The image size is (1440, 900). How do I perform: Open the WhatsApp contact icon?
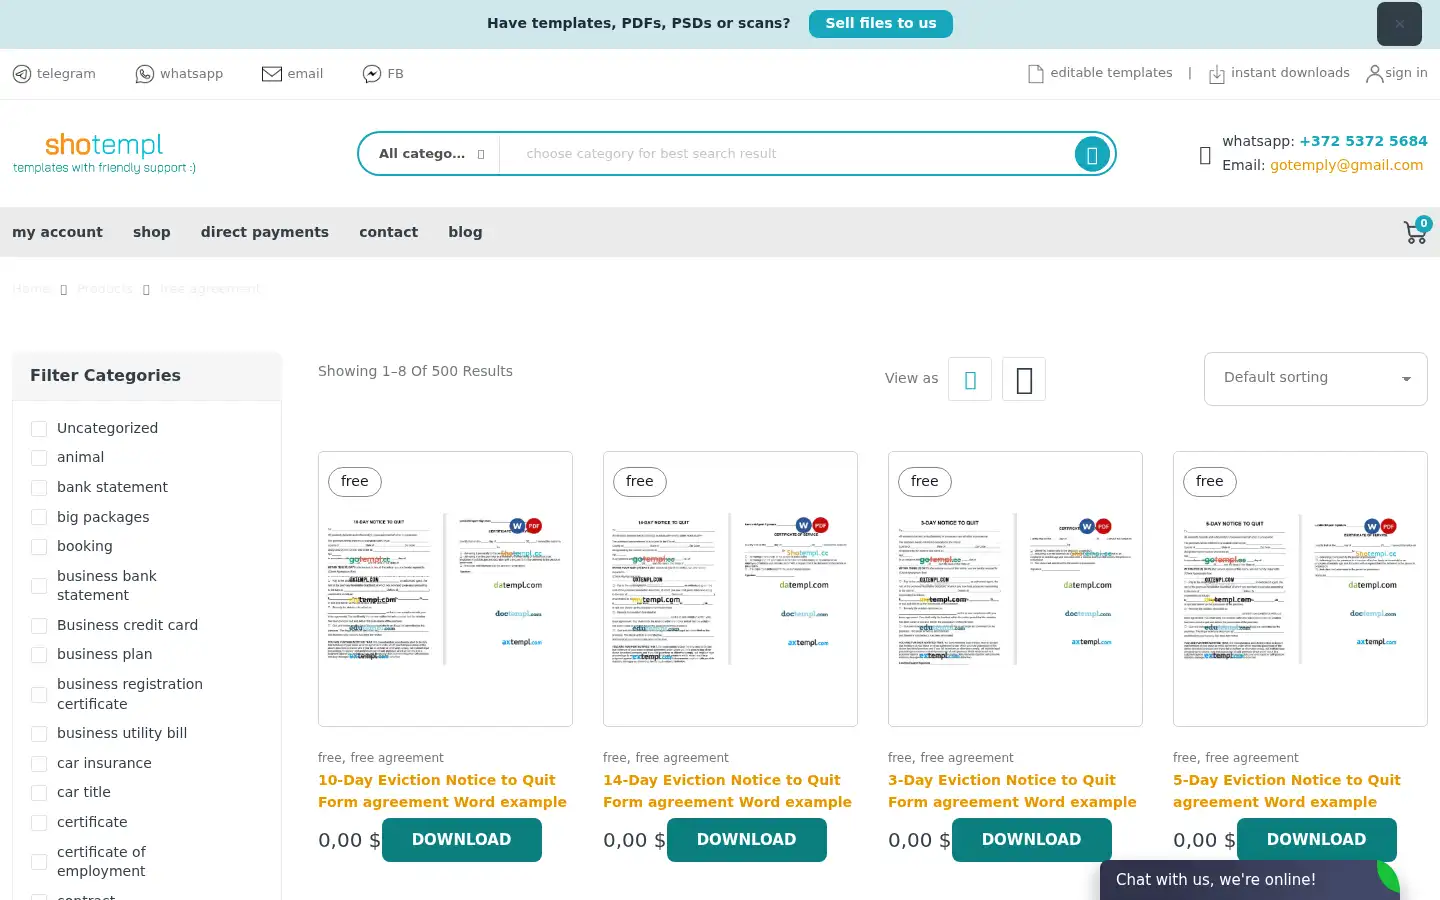coord(145,74)
